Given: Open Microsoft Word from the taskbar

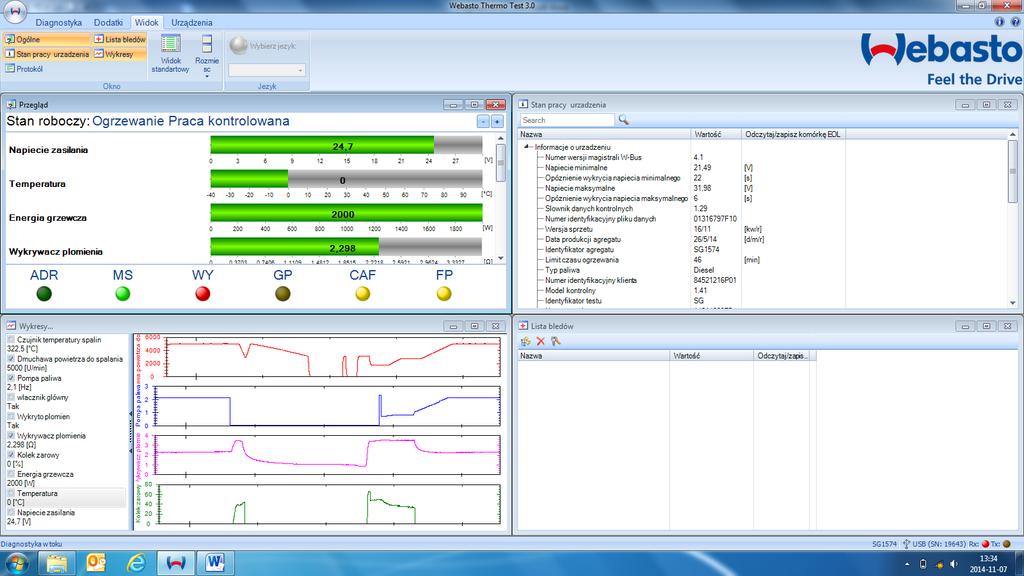Looking at the screenshot, I should (x=215, y=563).
